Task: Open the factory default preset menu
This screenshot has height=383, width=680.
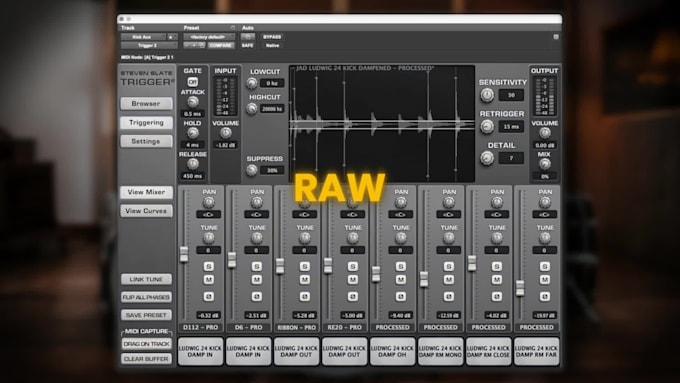Action: coord(209,37)
